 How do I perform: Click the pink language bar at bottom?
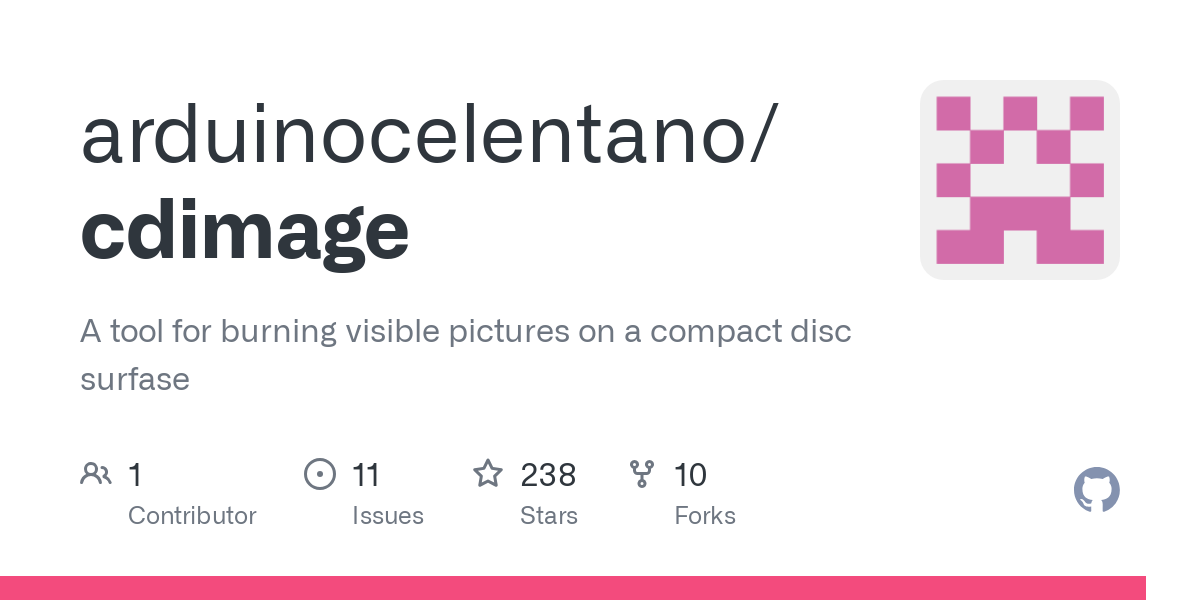click(x=573, y=588)
